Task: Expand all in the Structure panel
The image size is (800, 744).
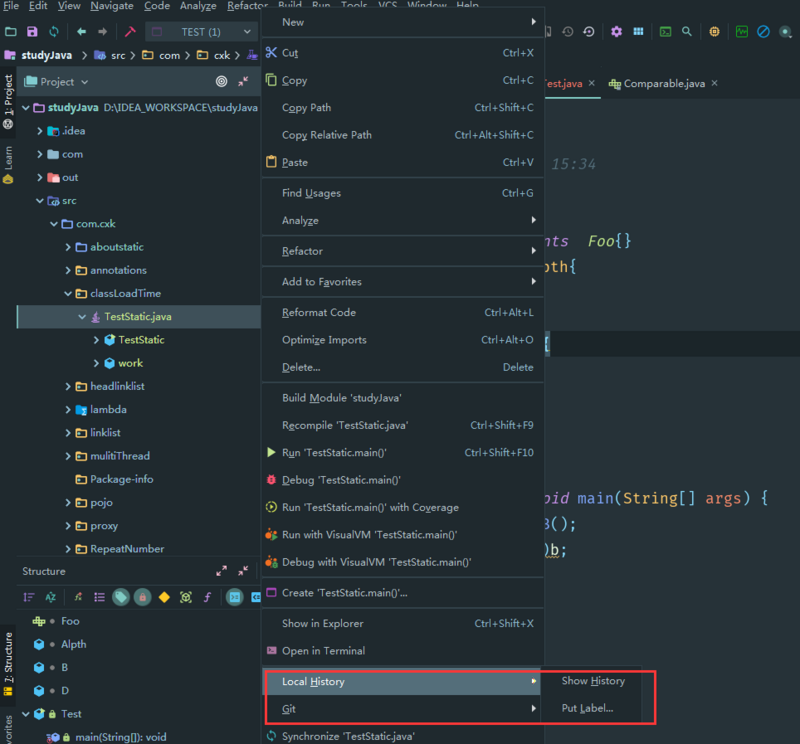Action: click(221, 571)
